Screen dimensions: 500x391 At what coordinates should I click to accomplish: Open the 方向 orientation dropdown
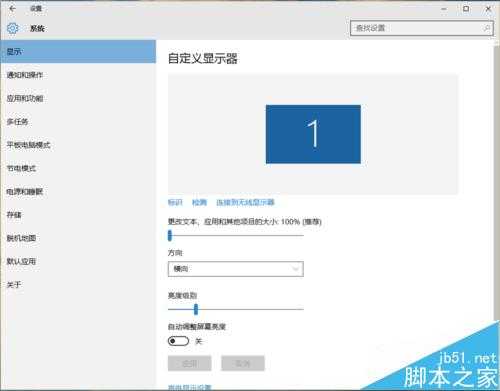(x=236, y=269)
